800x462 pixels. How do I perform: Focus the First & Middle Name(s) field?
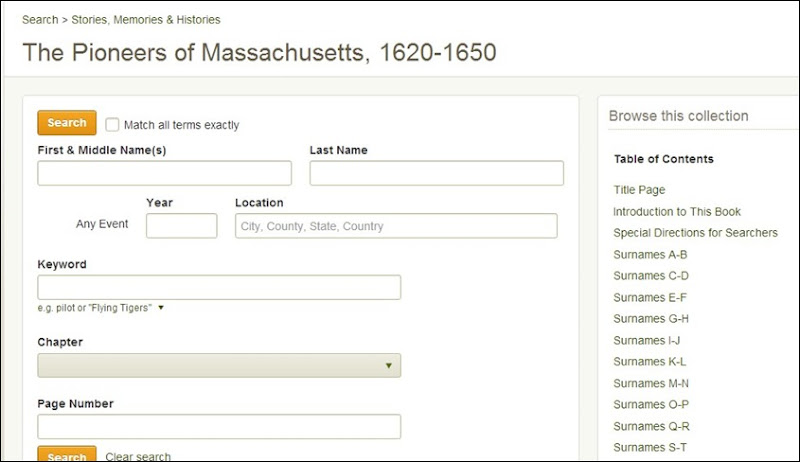[164, 173]
